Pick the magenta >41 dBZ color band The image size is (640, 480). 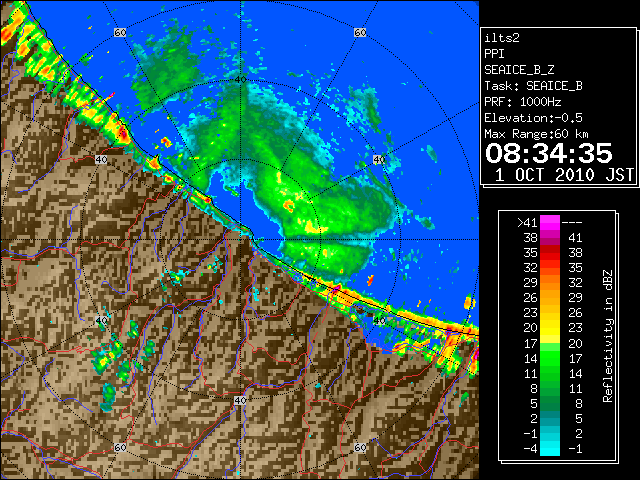point(550,223)
